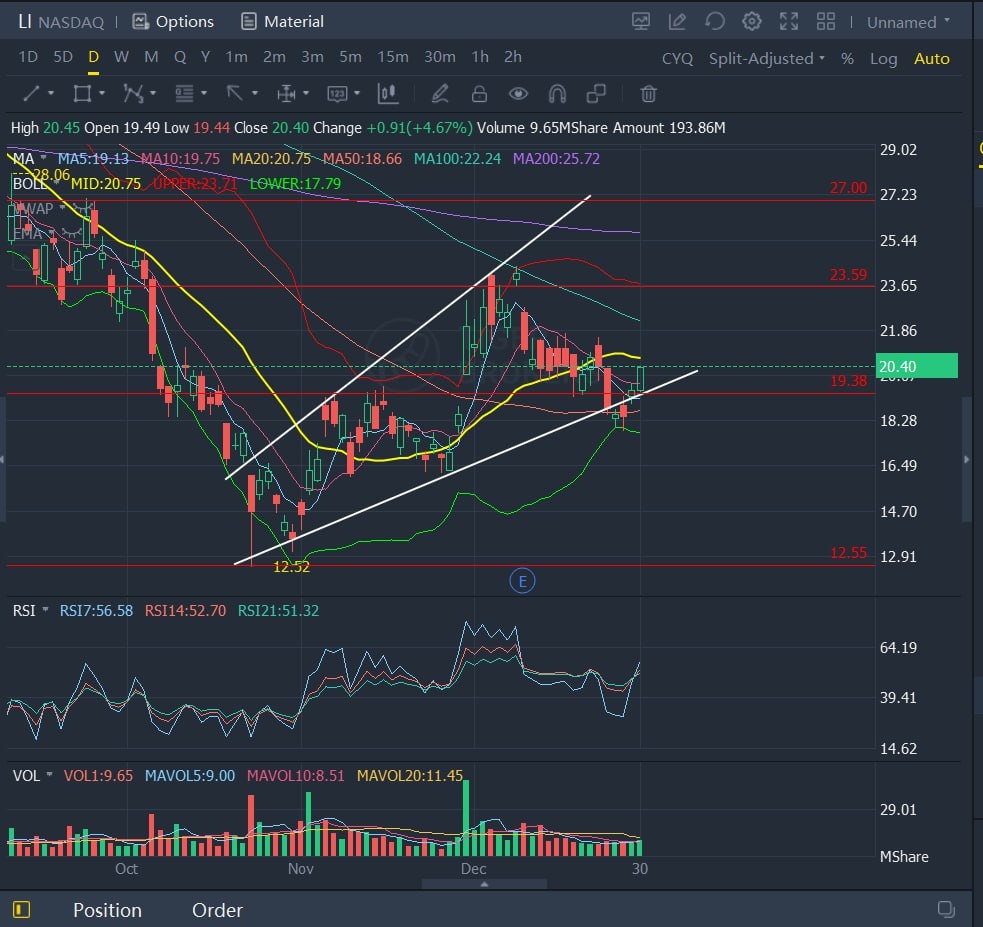
Task: Expand the Unnamed layout dropdown
Action: tap(908, 22)
